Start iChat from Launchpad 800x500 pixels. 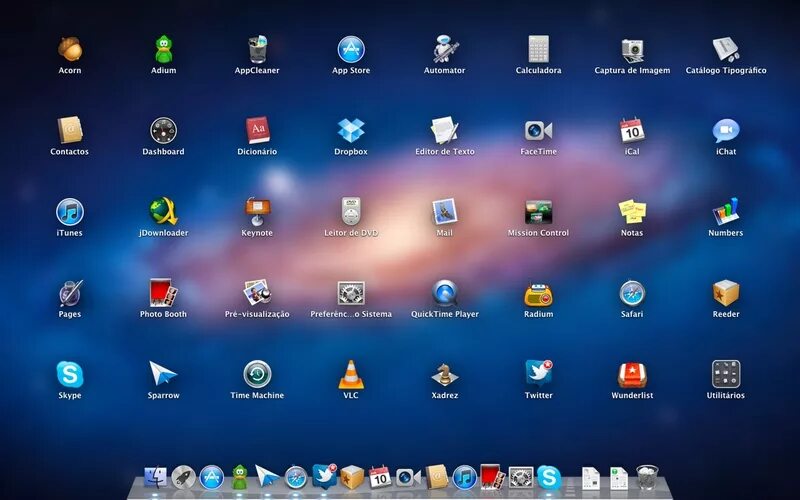pos(726,131)
